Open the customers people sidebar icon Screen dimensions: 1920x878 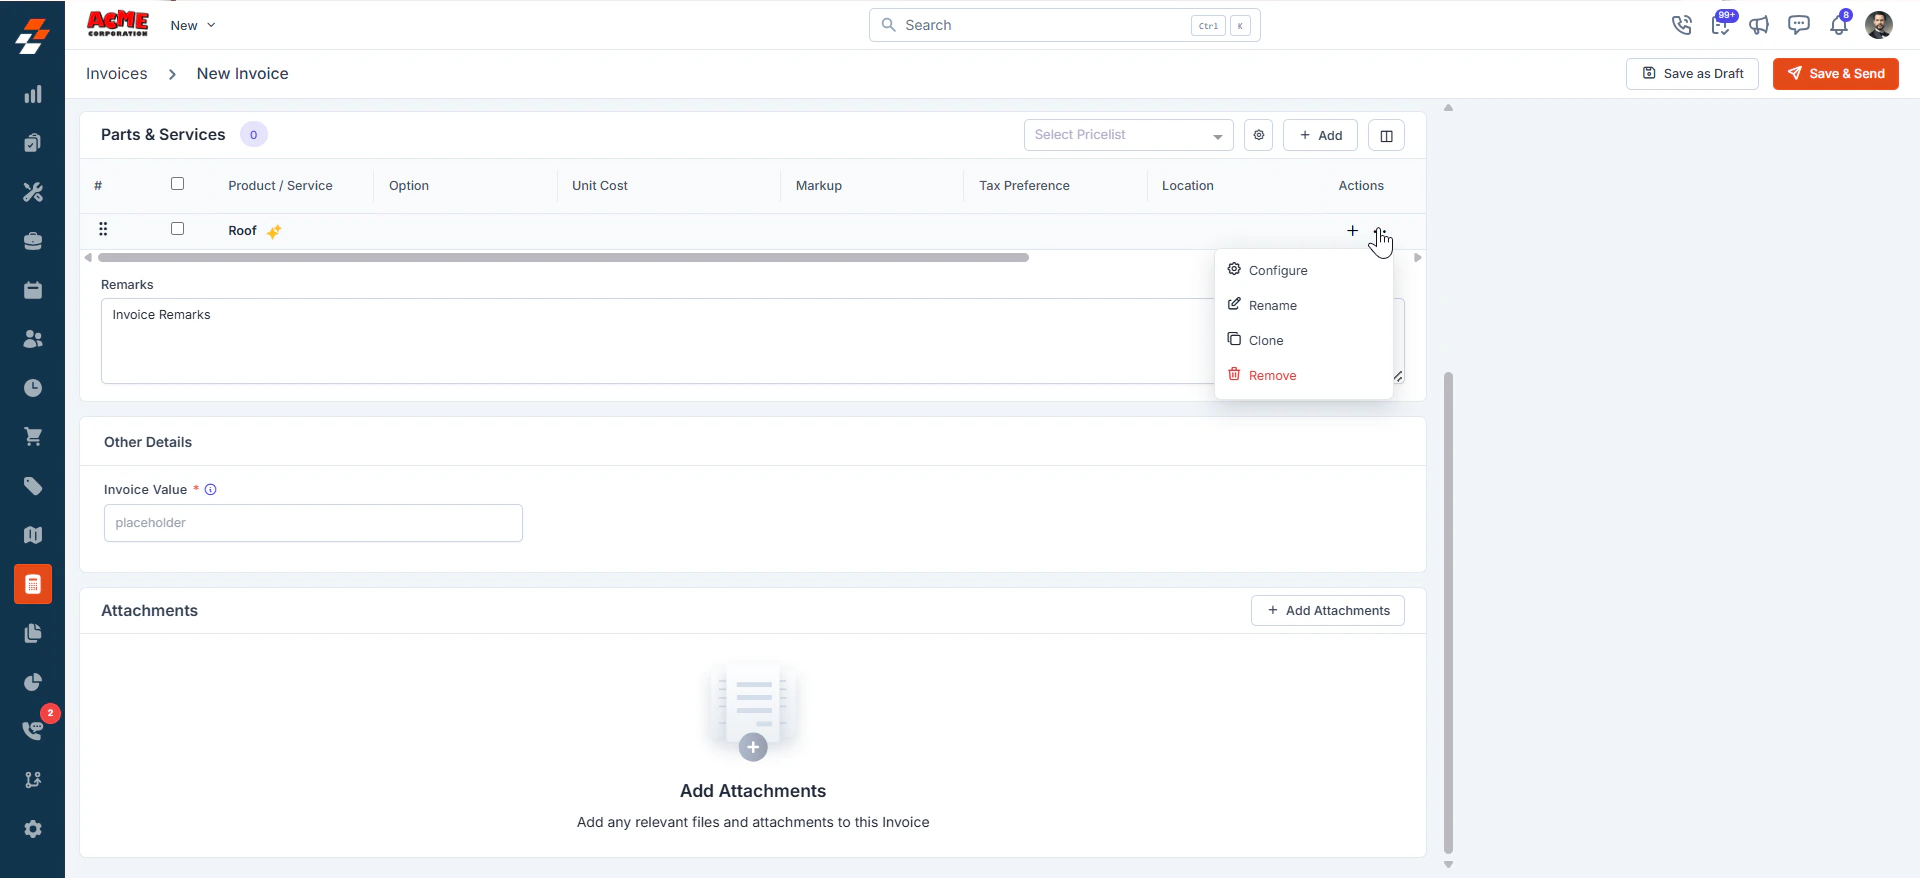pyautogui.click(x=33, y=339)
